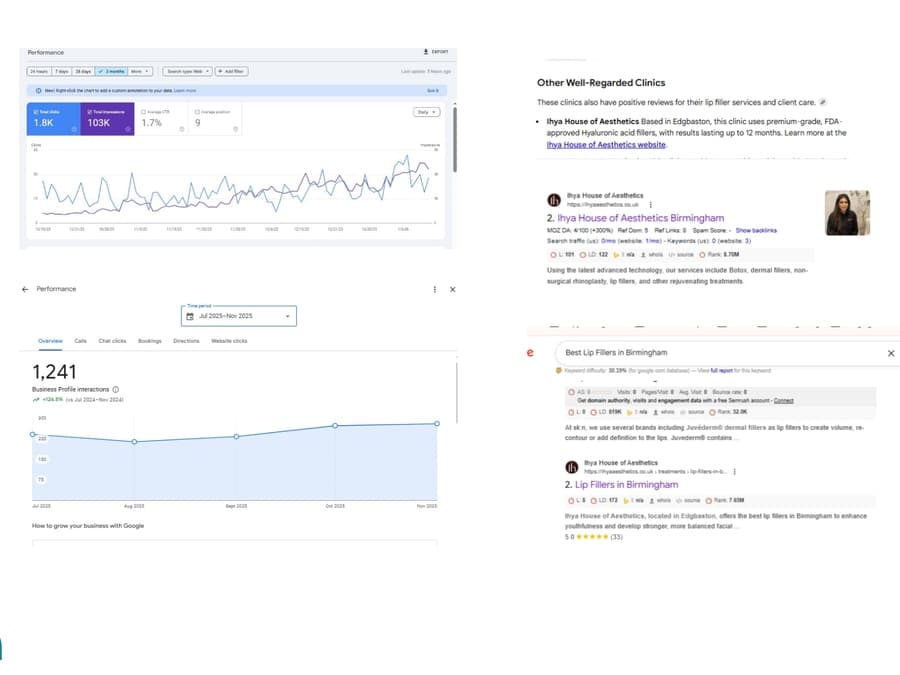The width and height of the screenshot is (900, 675).
Task: Click the Ihya logo icon above Lip Fillers result
Action: pos(572,467)
